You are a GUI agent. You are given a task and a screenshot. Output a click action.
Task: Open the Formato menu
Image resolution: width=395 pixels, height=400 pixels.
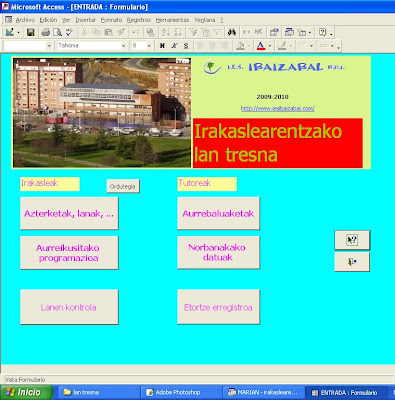[111, 20]
